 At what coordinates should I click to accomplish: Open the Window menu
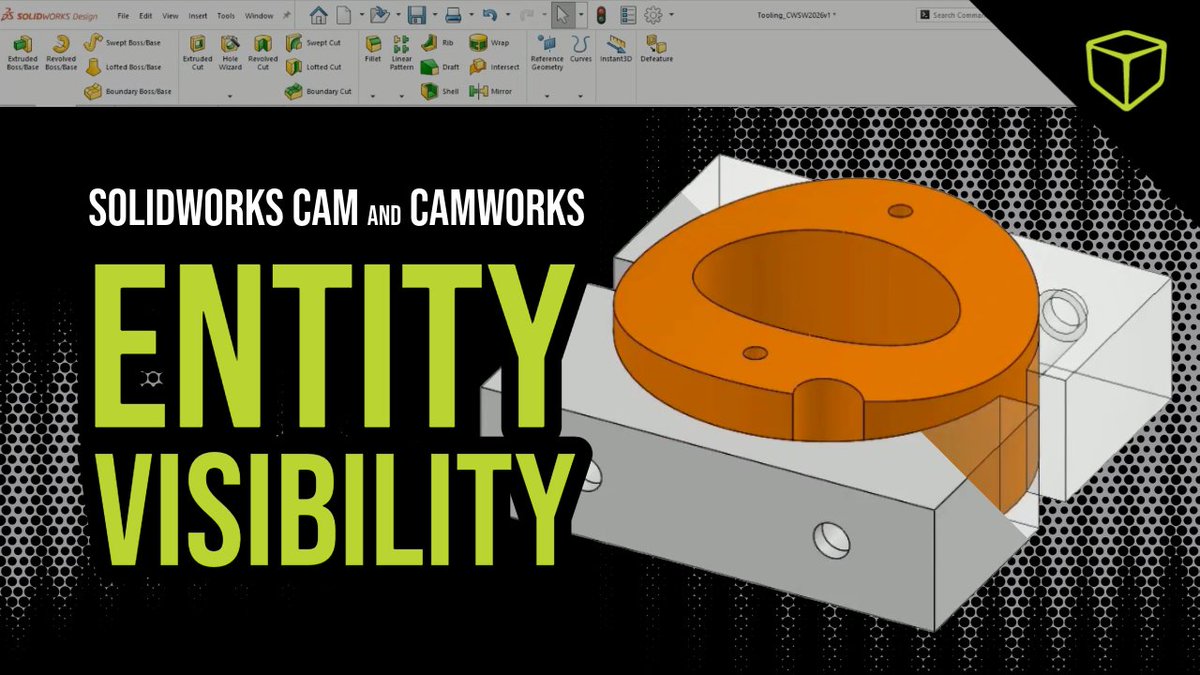(x=259, y=16)
